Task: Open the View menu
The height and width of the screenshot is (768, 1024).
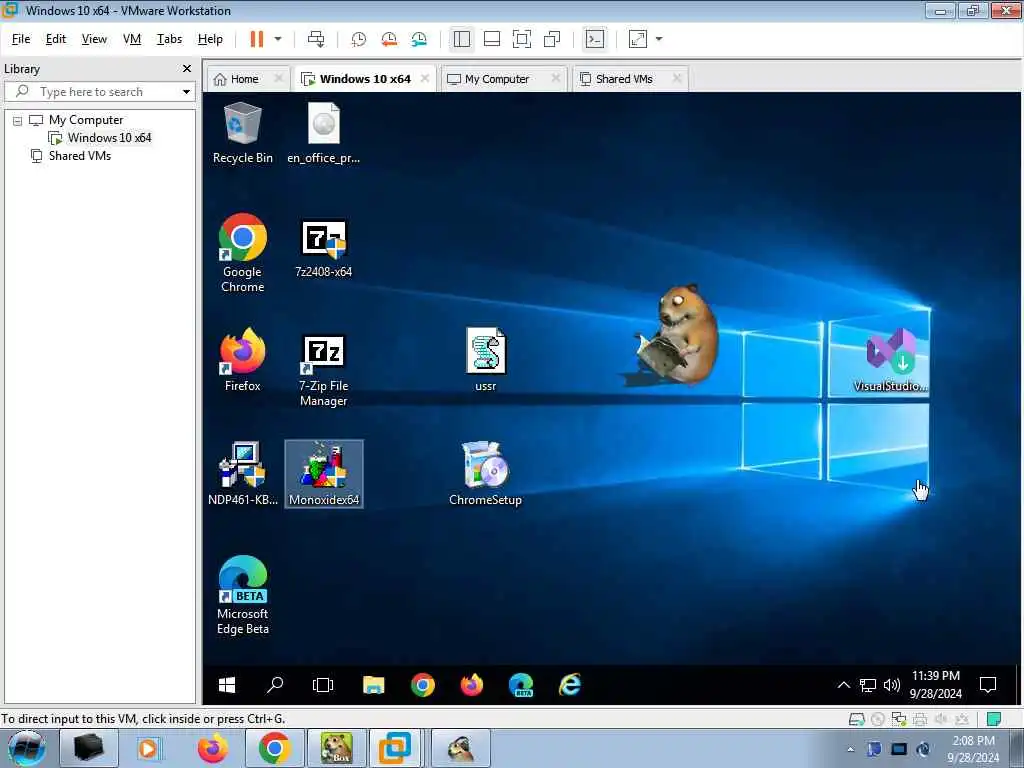Action: click(x=94, y=39)
